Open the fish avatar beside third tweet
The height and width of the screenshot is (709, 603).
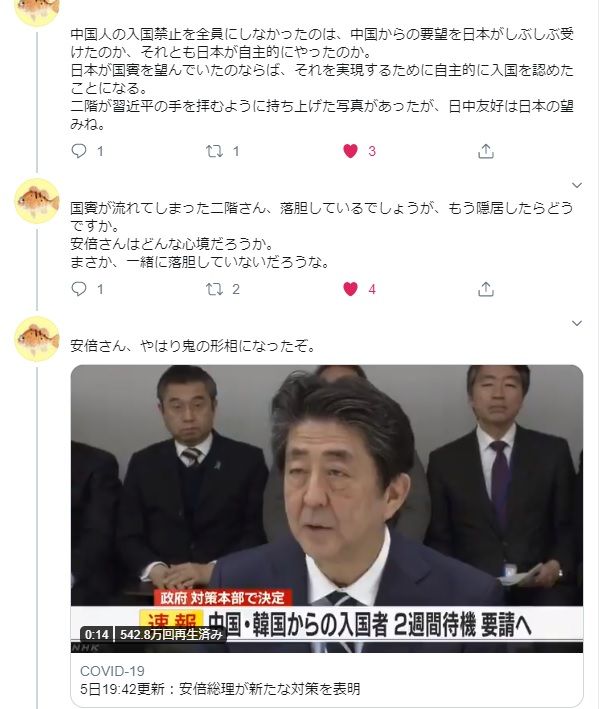click(37, 339)
